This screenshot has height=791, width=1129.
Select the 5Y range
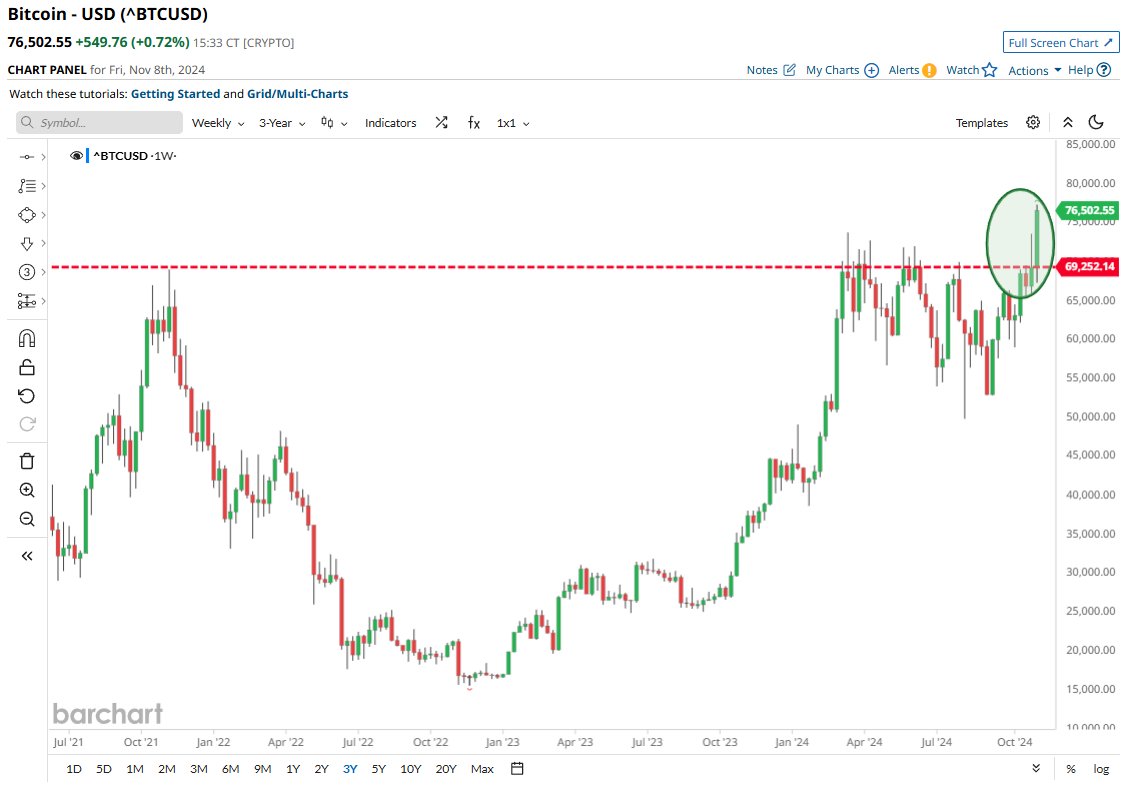tap(379, 769)
